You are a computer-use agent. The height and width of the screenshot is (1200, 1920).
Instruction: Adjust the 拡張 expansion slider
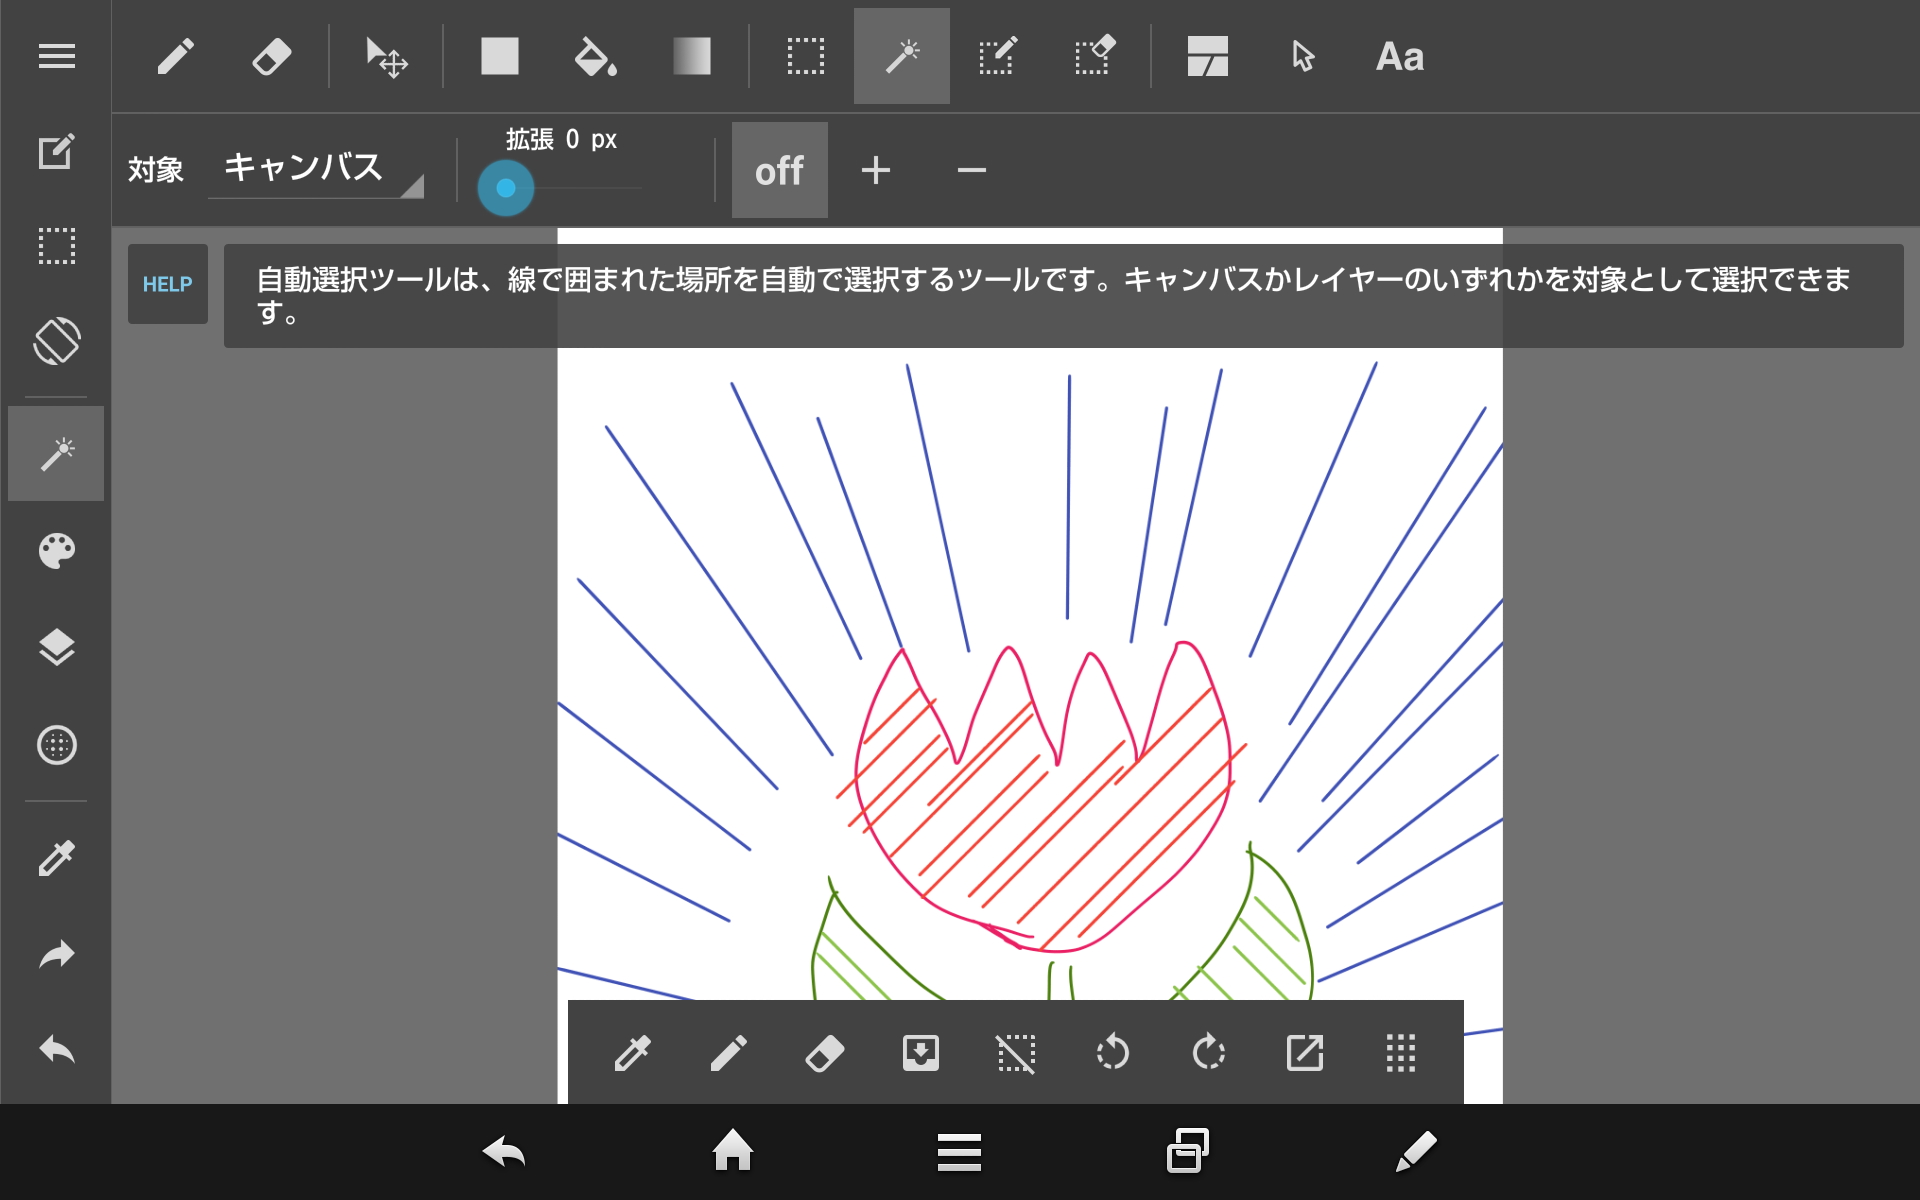tap(507, 187)
